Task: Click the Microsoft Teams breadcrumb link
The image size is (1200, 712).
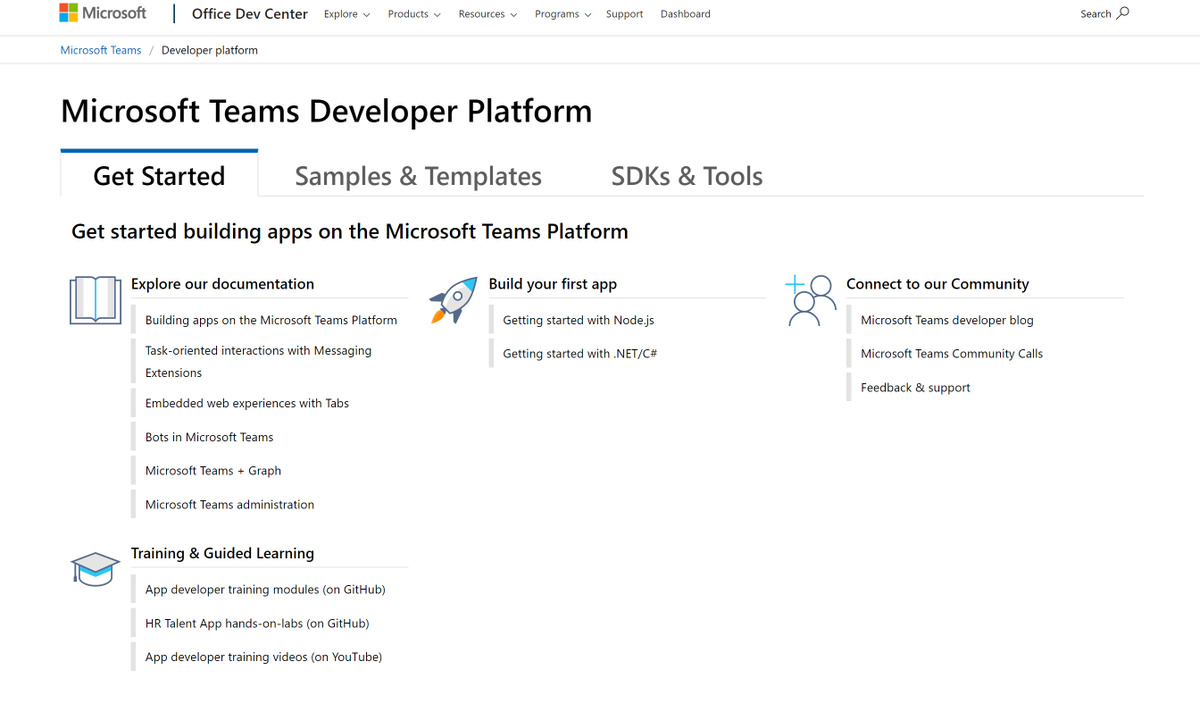Action: point(101,50)
